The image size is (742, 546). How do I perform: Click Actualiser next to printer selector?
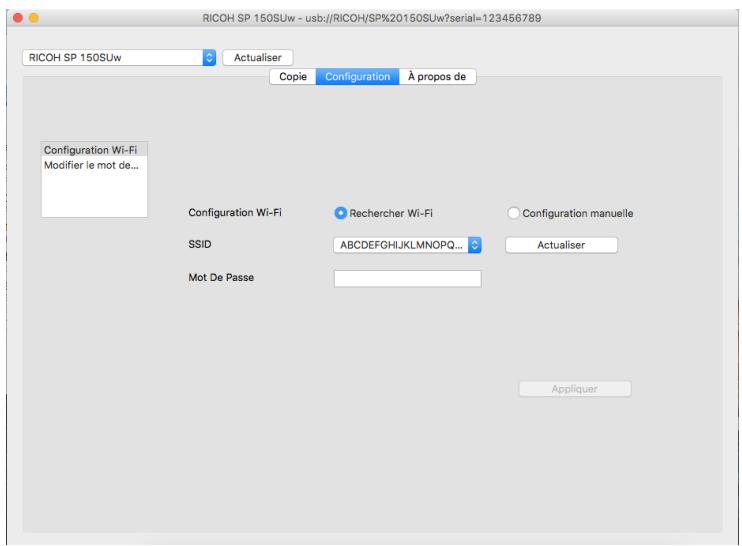pyautogui.click(x=258, y=58)
